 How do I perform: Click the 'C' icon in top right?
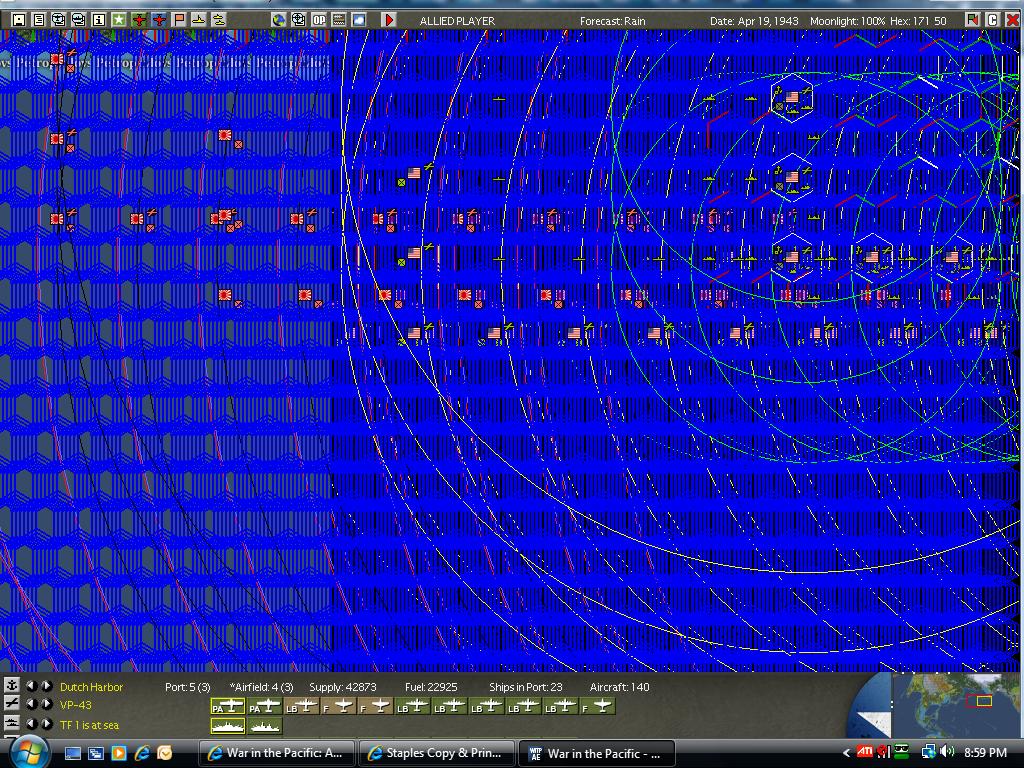tap(993, 20)
